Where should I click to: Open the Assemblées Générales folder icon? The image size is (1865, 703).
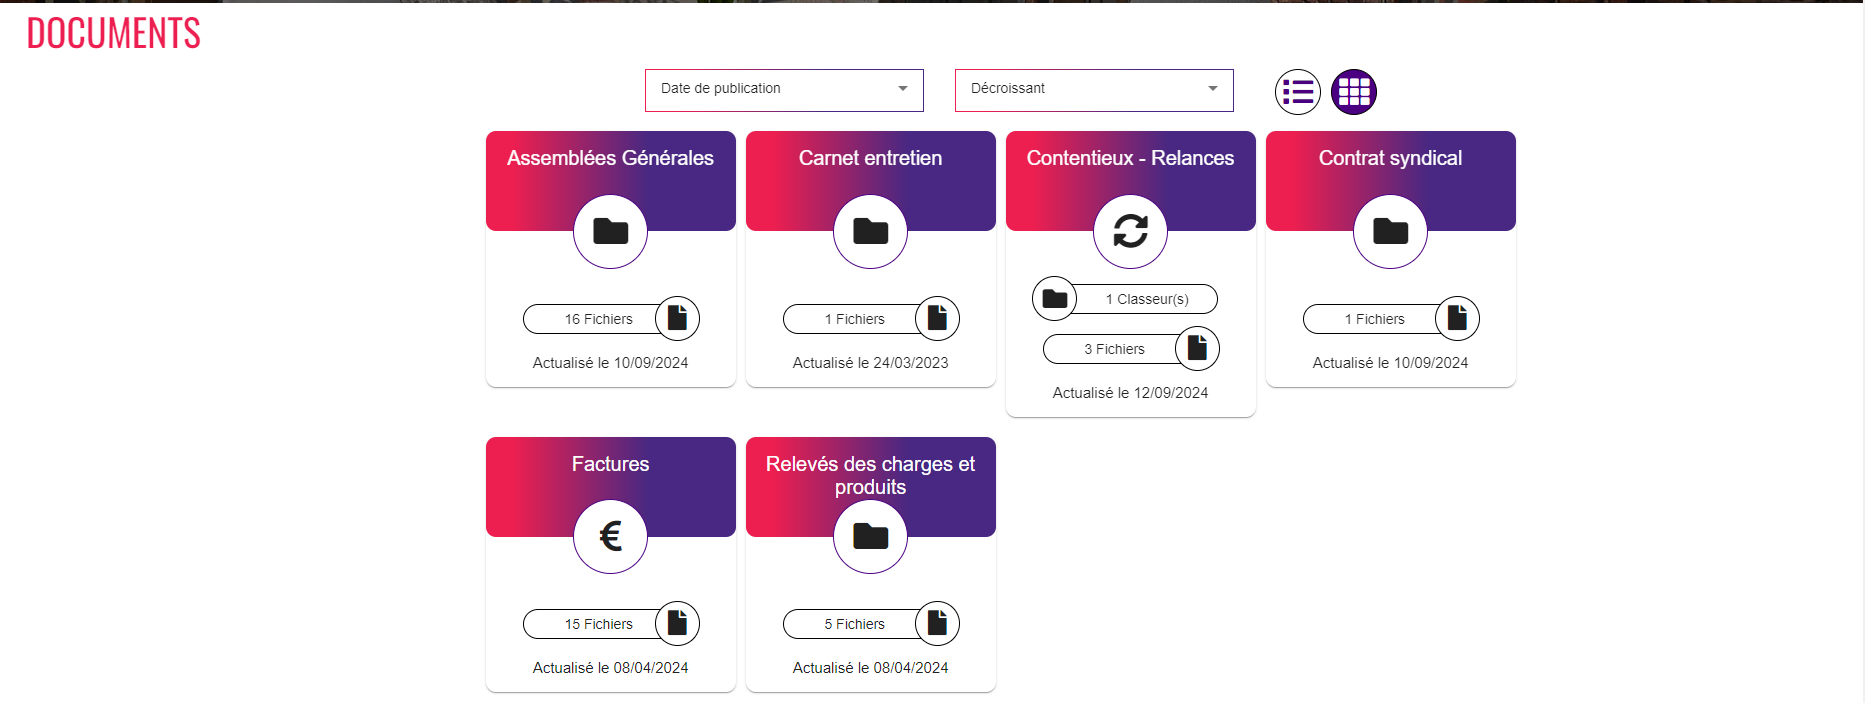610,231
